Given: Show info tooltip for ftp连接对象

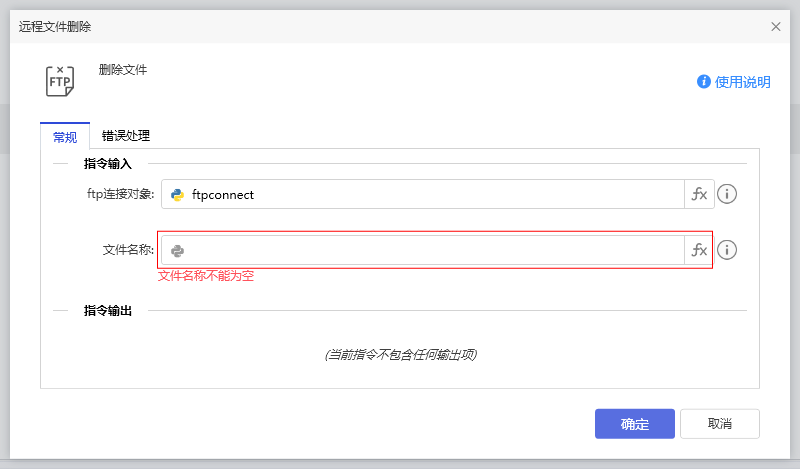Looking at the screenshot, I should pos(727,194).
